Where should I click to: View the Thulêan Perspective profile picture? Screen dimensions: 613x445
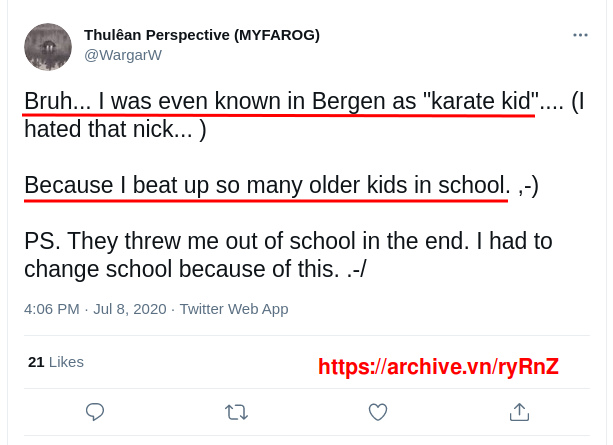(x=48, y=47)
